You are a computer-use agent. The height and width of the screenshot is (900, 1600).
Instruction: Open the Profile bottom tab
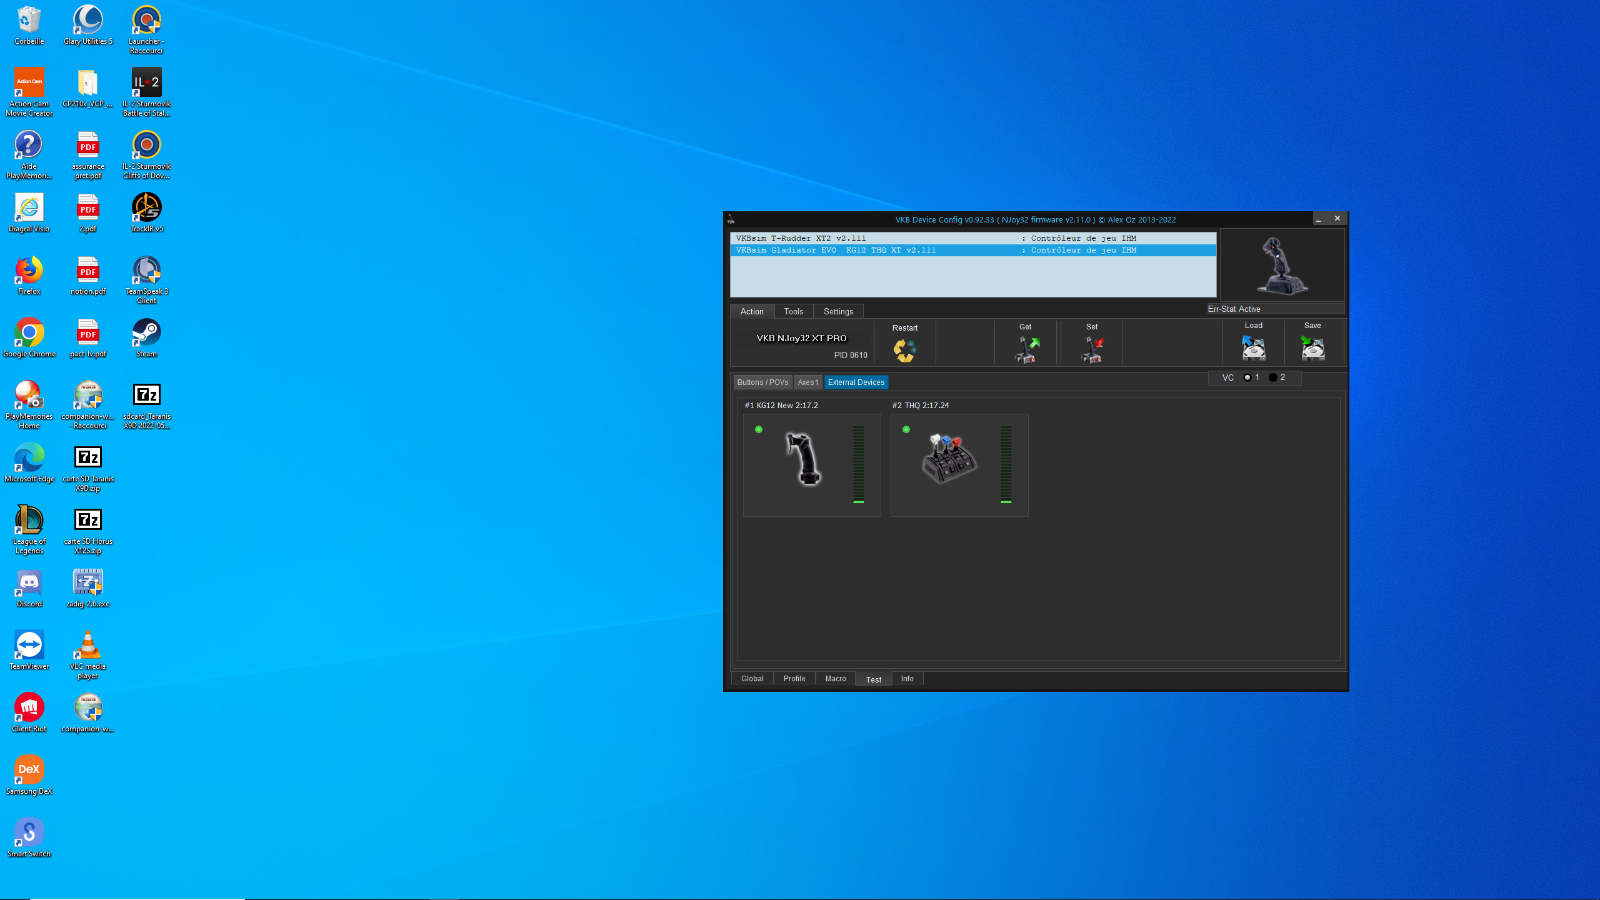pyautogui.click(x=794, y=679)
